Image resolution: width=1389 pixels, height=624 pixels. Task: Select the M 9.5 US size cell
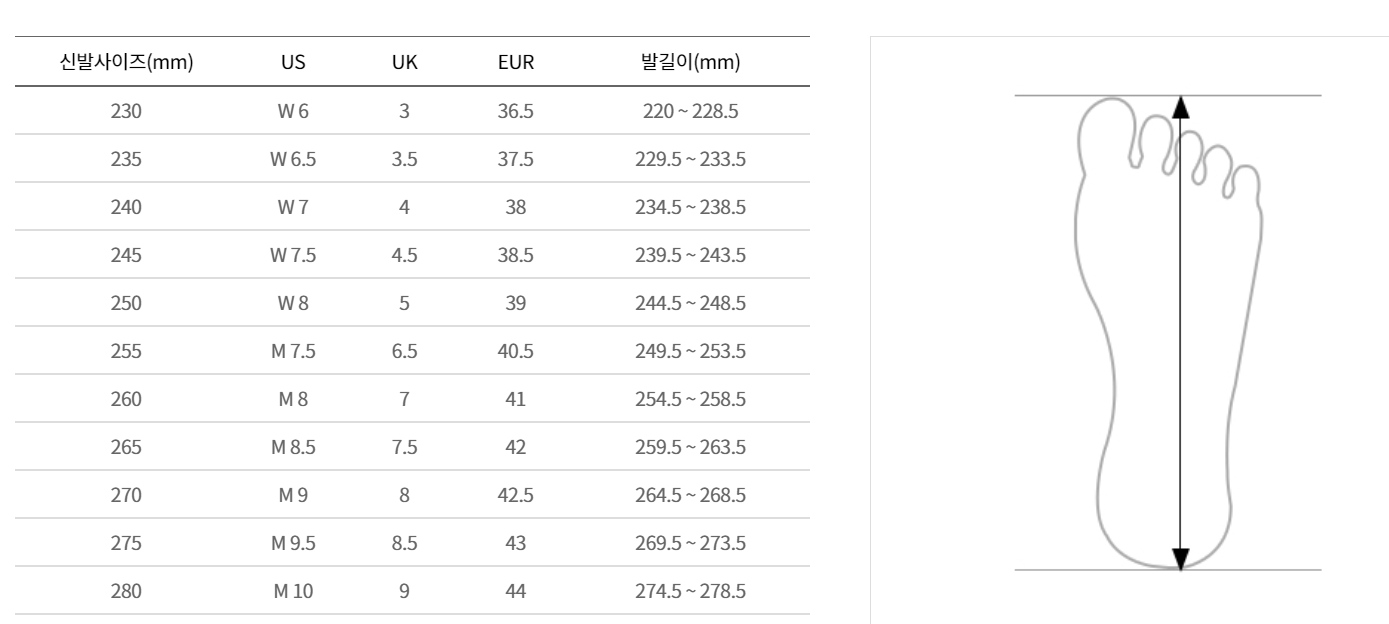(x=293, y=543)
